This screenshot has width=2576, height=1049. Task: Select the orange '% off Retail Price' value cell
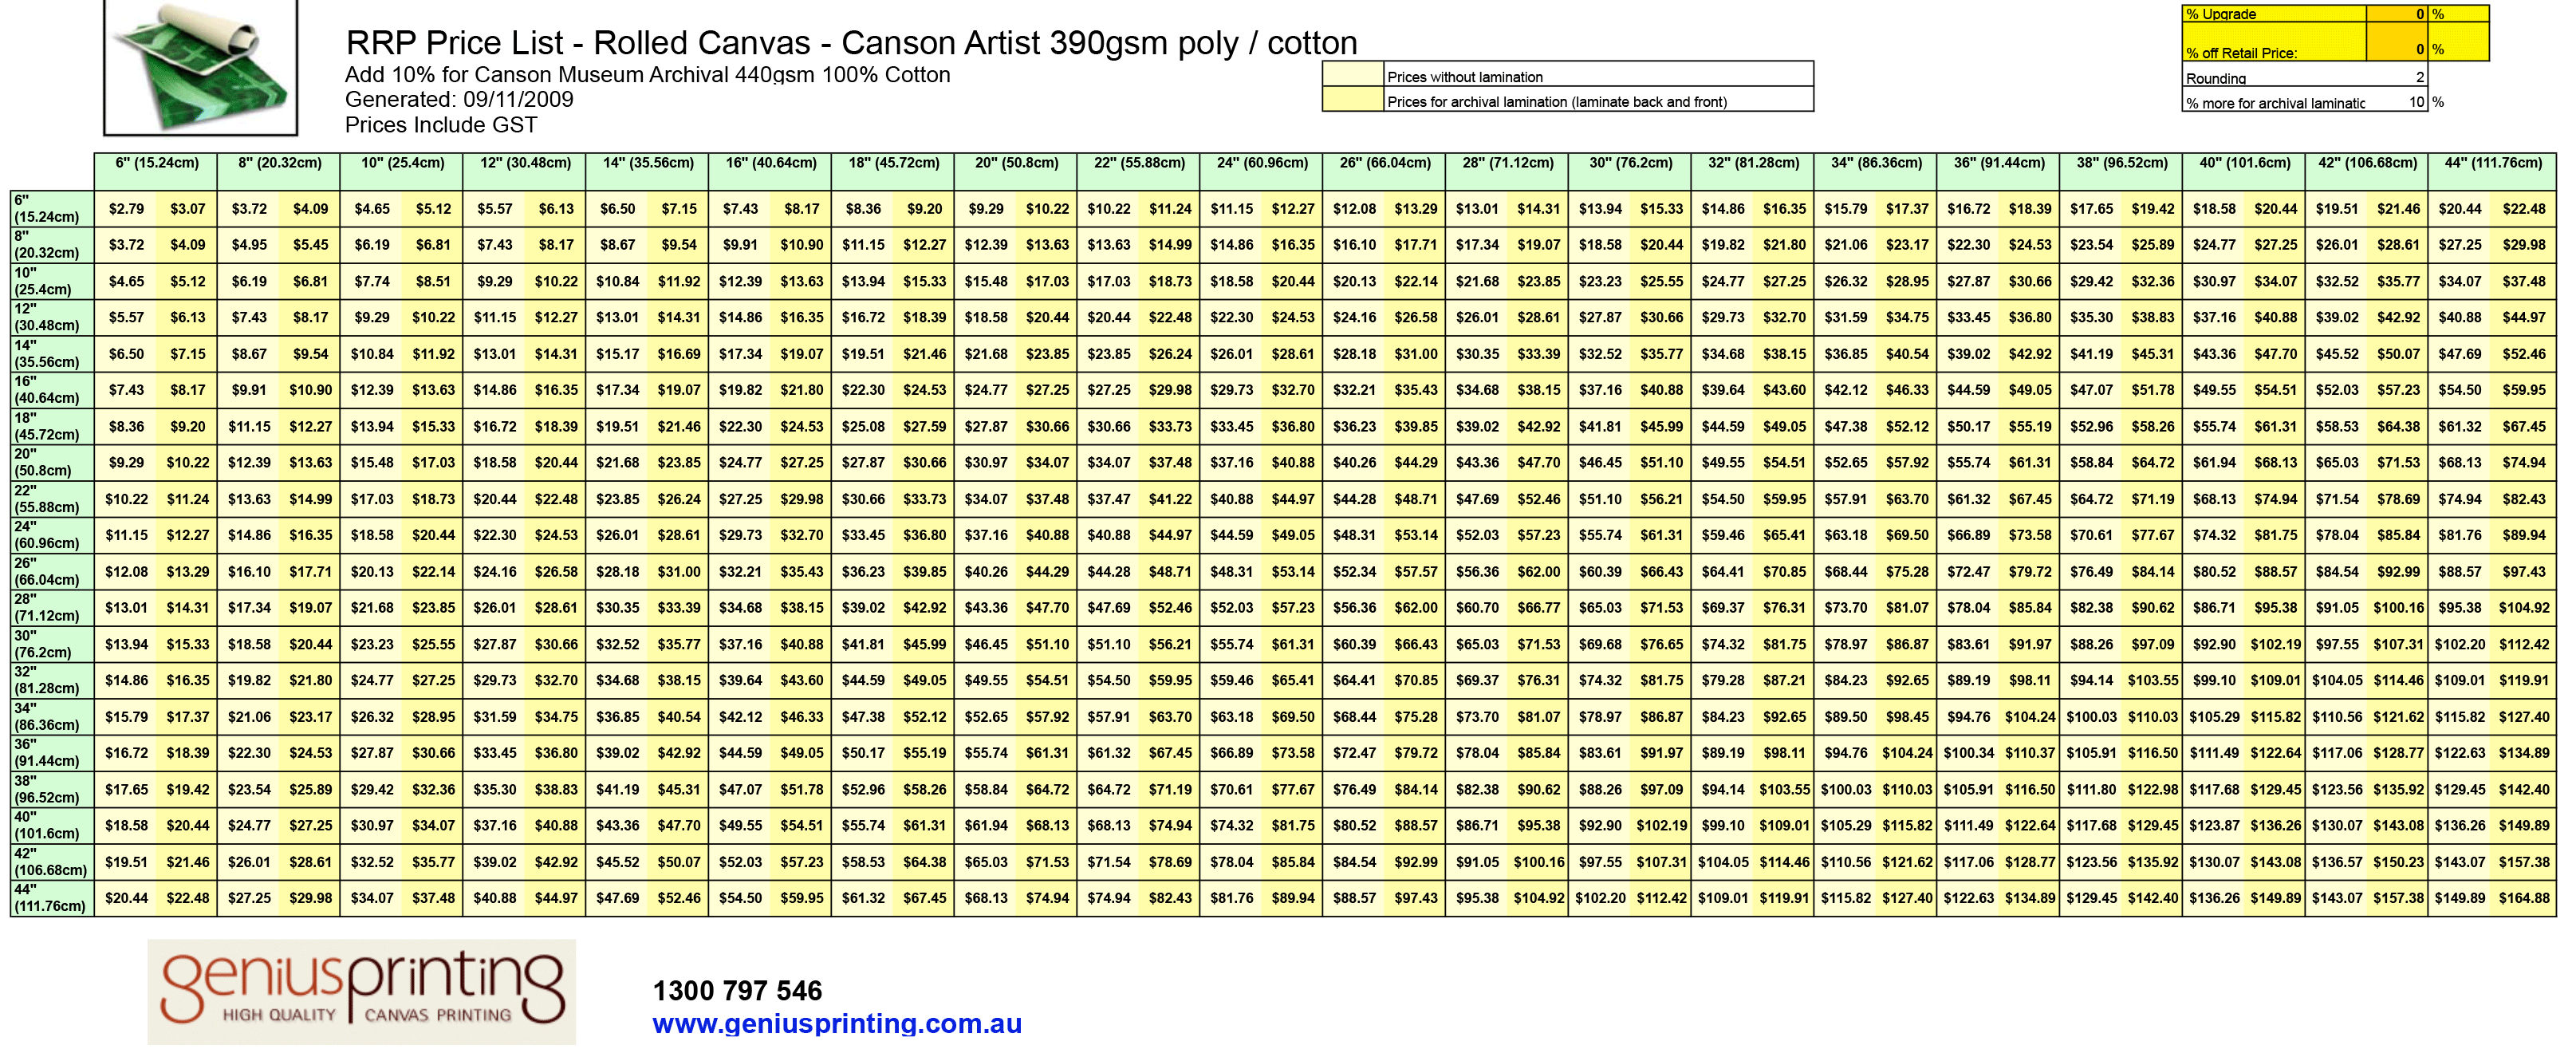pyautogui.click(x=2396, y=42)
